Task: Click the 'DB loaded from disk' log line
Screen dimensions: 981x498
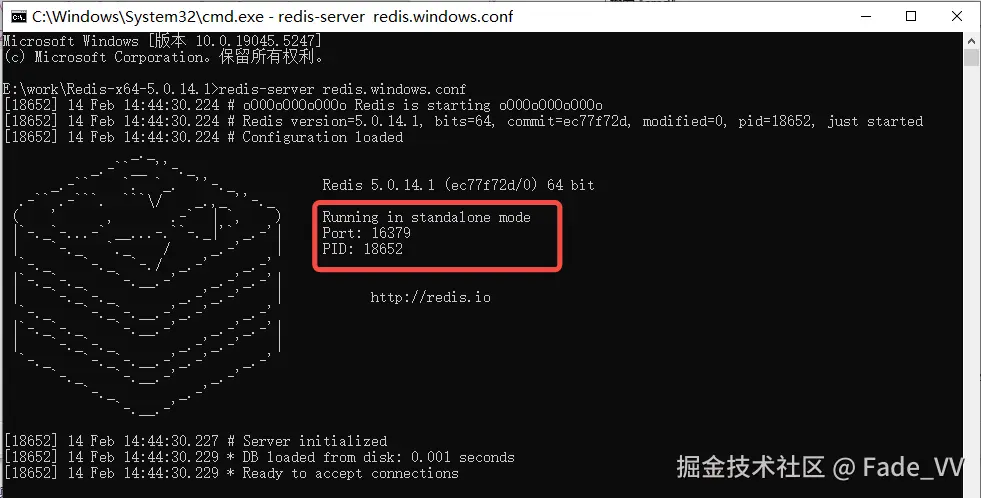Action: (x=260, y=457)
